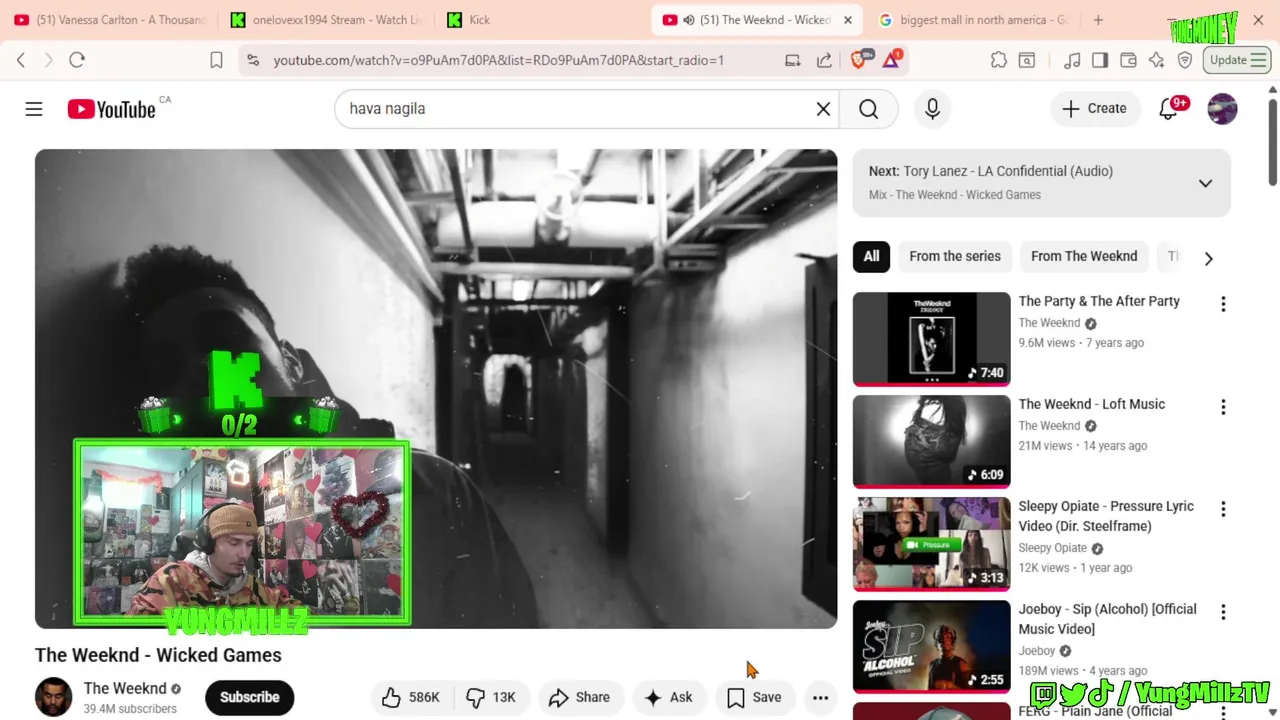Open options for The Party & The After Party
Screen dimensions: 1280x720
[x=1223, y=304]
